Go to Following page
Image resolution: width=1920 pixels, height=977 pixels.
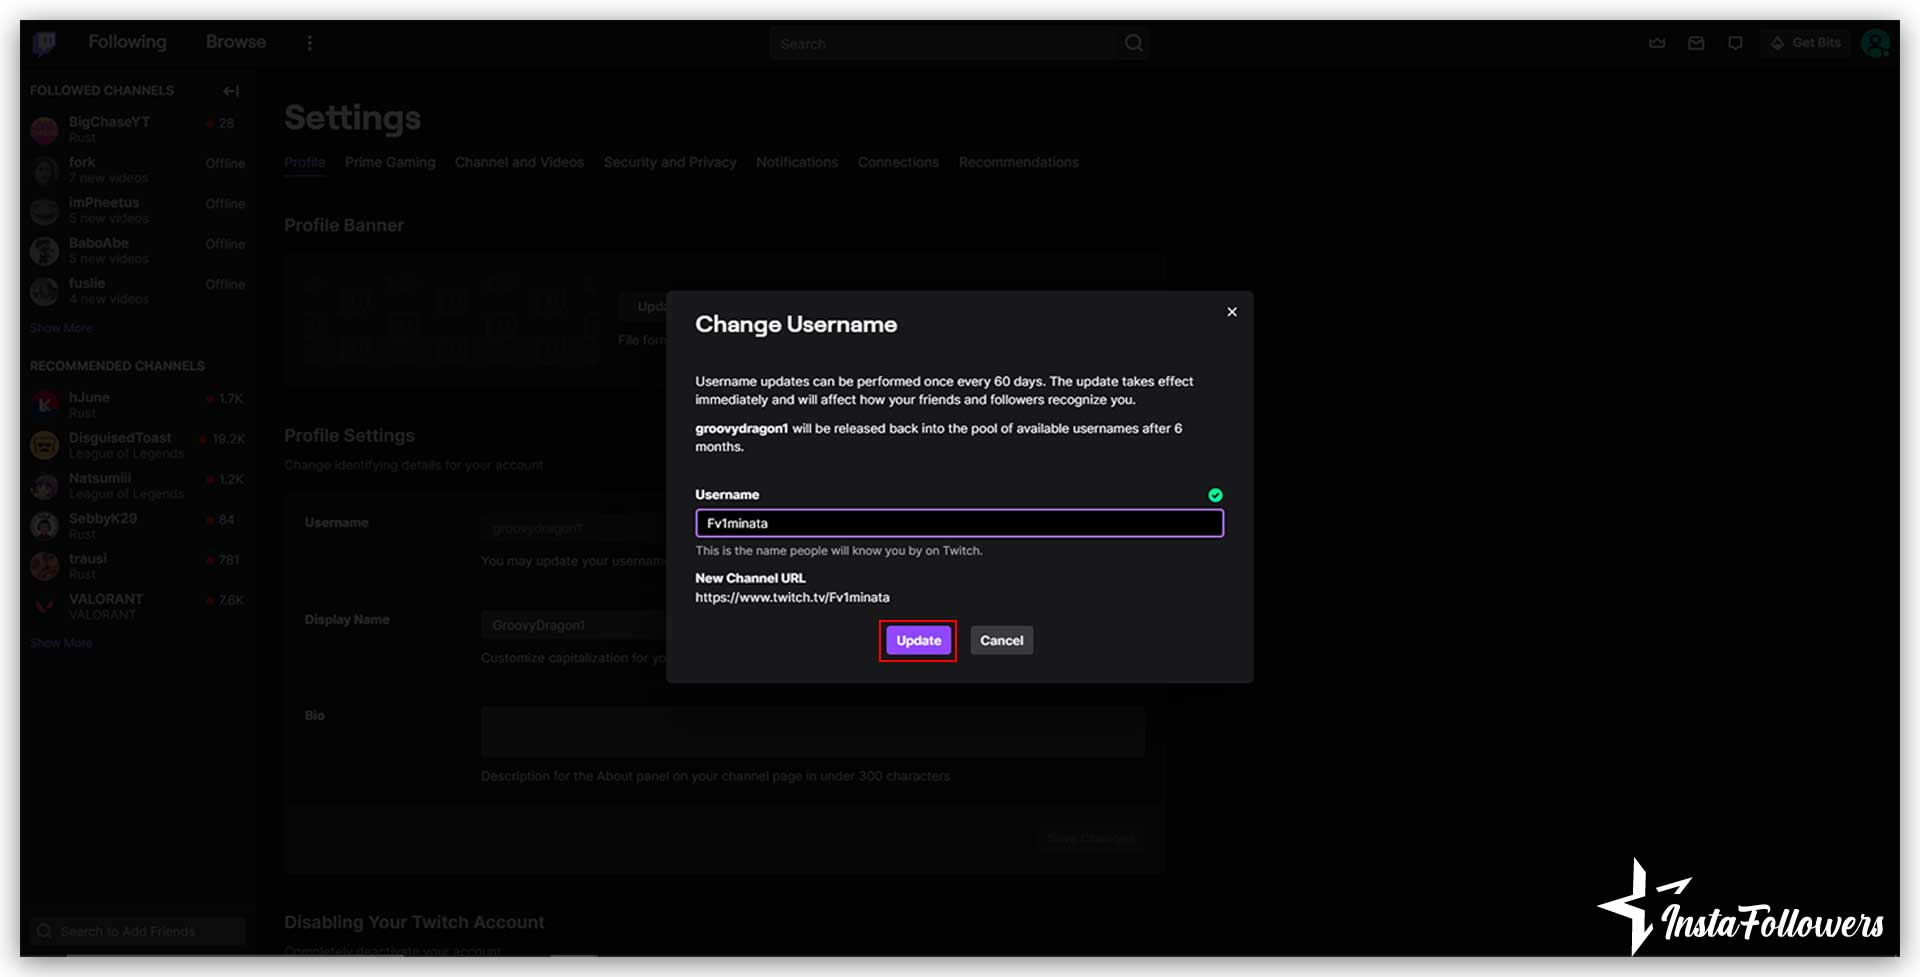127,42
